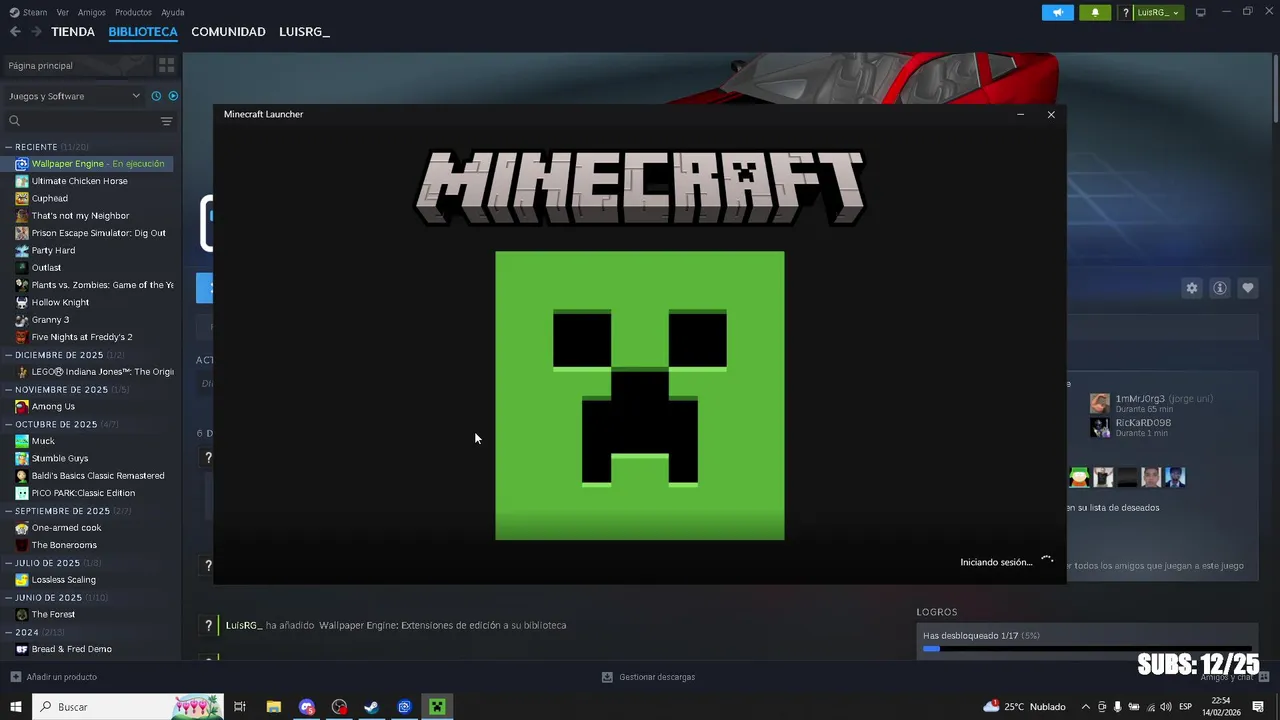Image resolution: width=1280 pixels, height=720 pixels.
Task: Open the Productos menu
Action: (133, 12)
